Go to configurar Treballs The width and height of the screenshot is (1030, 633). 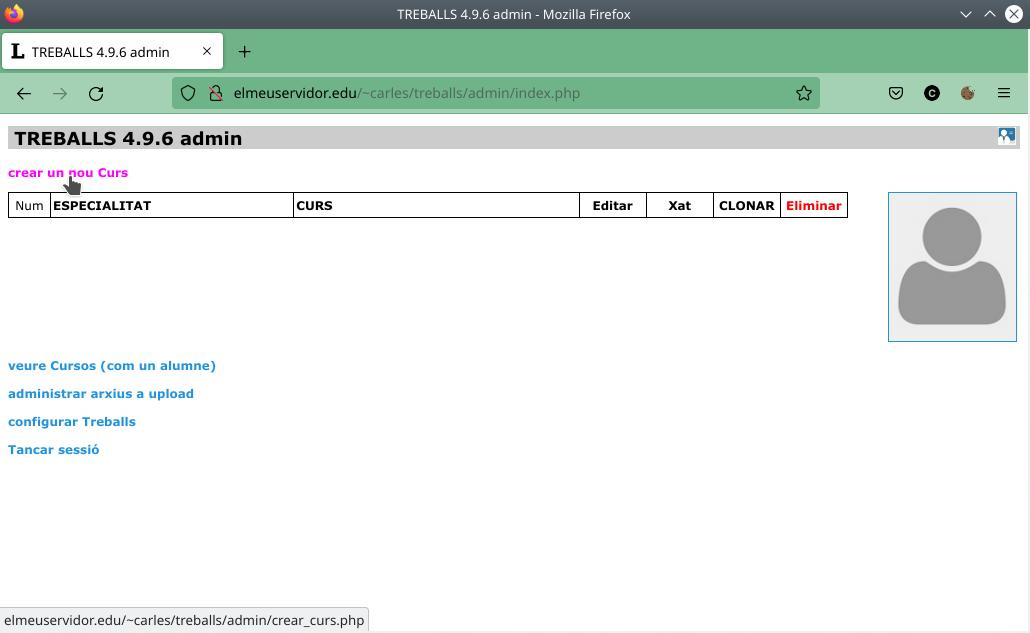(72, 422)
